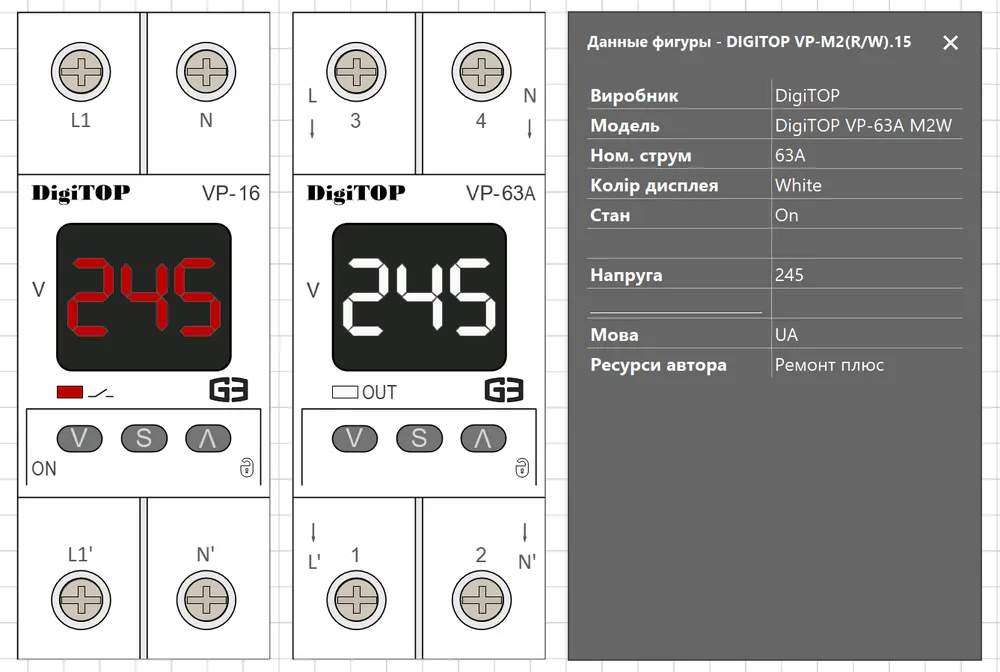This screenshot has height=672, width=1000.
Task: Click the down V button on VP-63A
Action: pyautogui.click(x=355, y=439)
